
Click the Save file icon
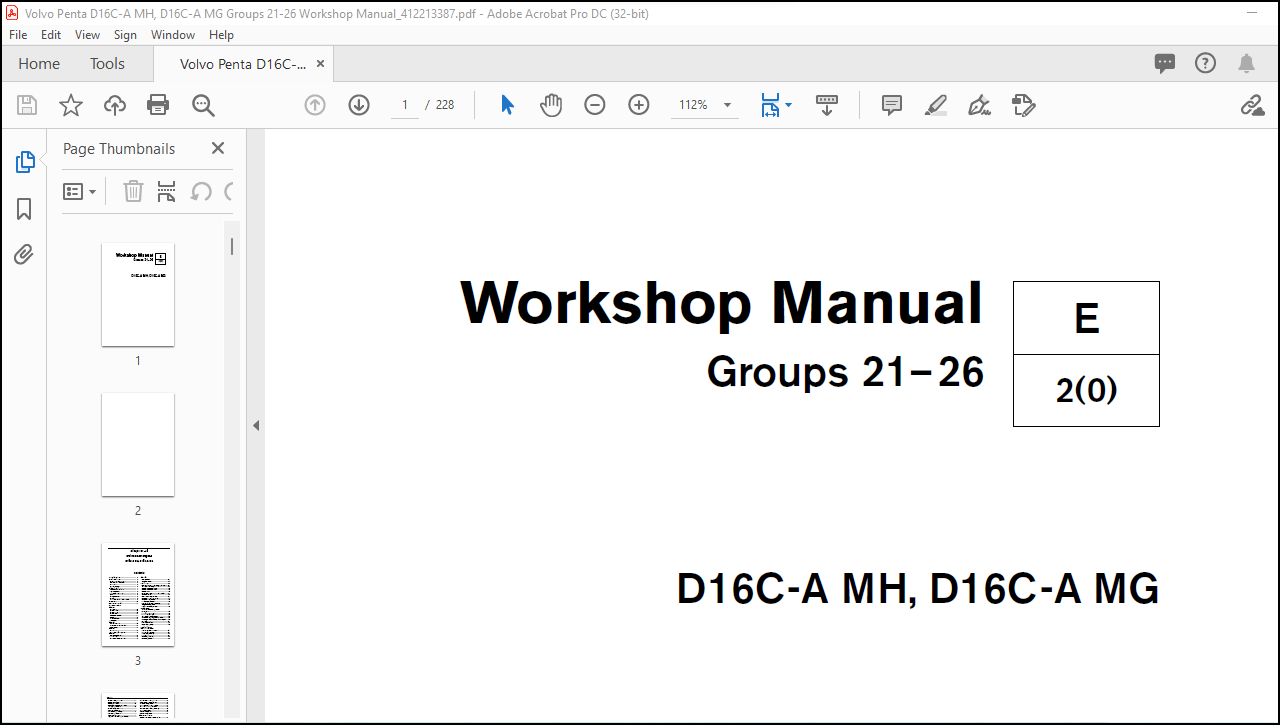pos(27,105)
